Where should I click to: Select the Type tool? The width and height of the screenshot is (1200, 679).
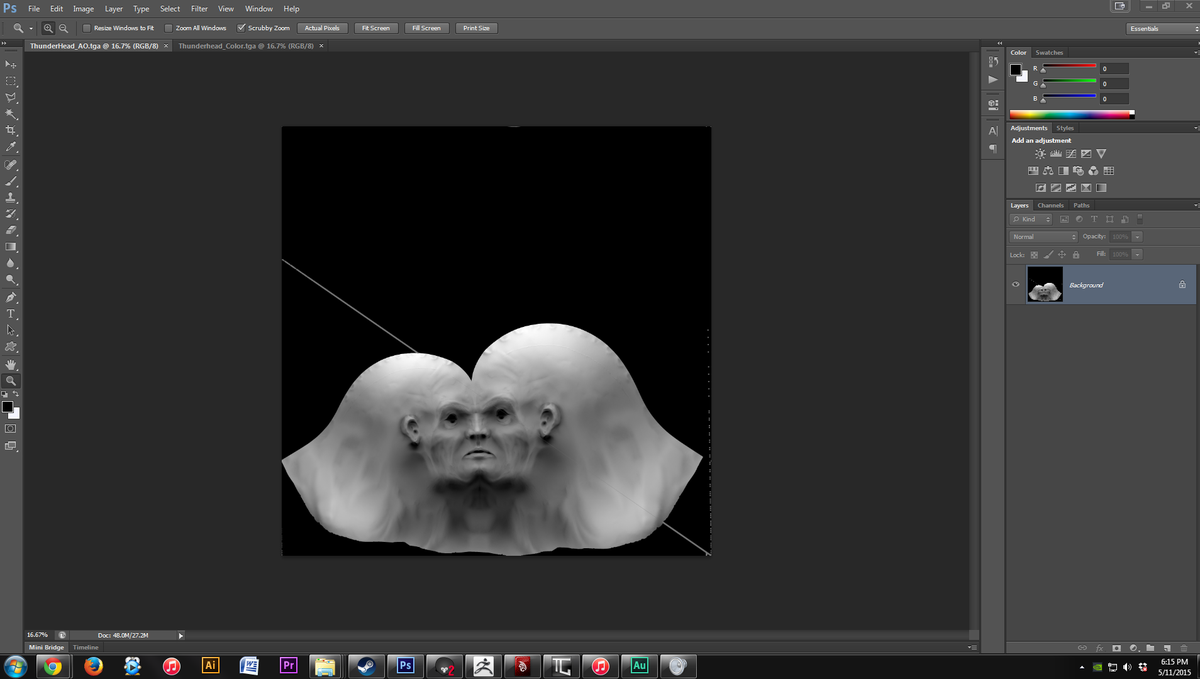click(11, 314)
